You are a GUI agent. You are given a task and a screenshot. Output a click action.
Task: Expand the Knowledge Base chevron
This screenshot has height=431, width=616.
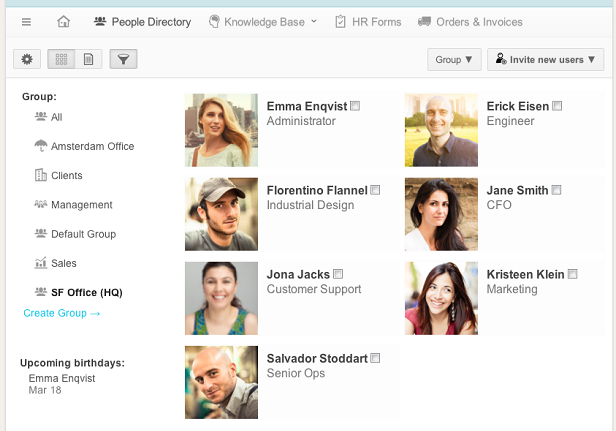314,21
